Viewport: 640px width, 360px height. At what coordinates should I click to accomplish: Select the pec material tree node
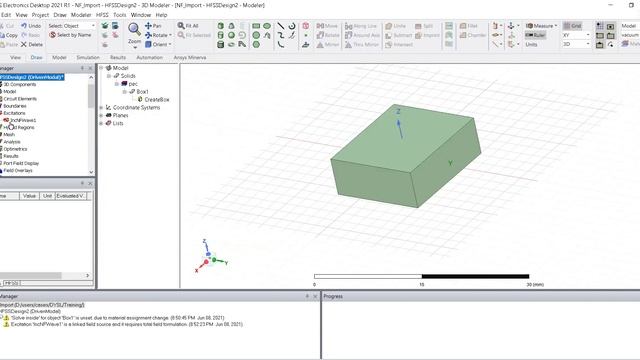click(x=133, y=84)
